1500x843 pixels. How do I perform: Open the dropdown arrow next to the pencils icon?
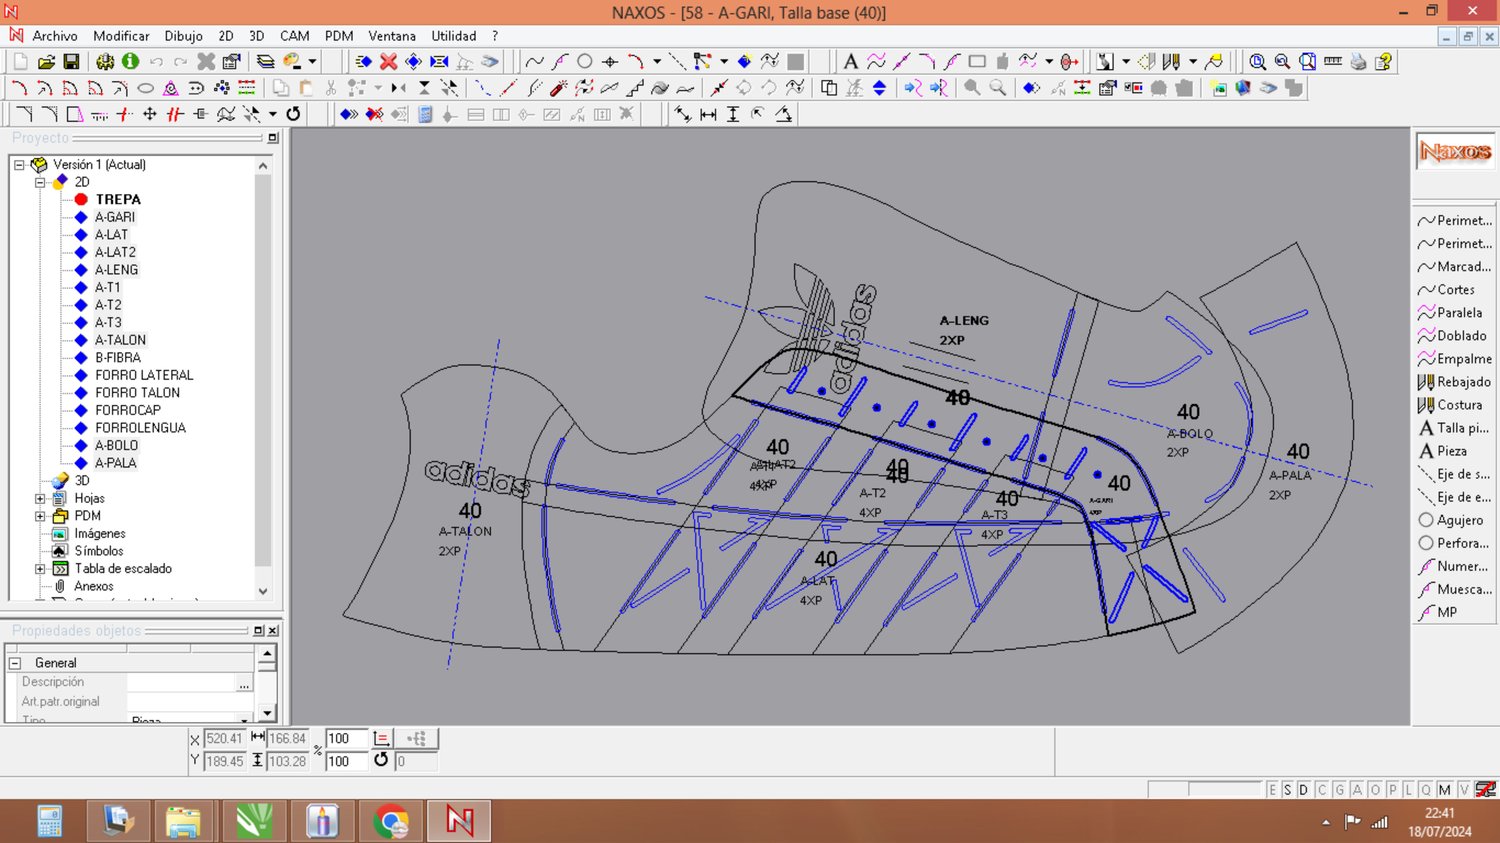1193,62
